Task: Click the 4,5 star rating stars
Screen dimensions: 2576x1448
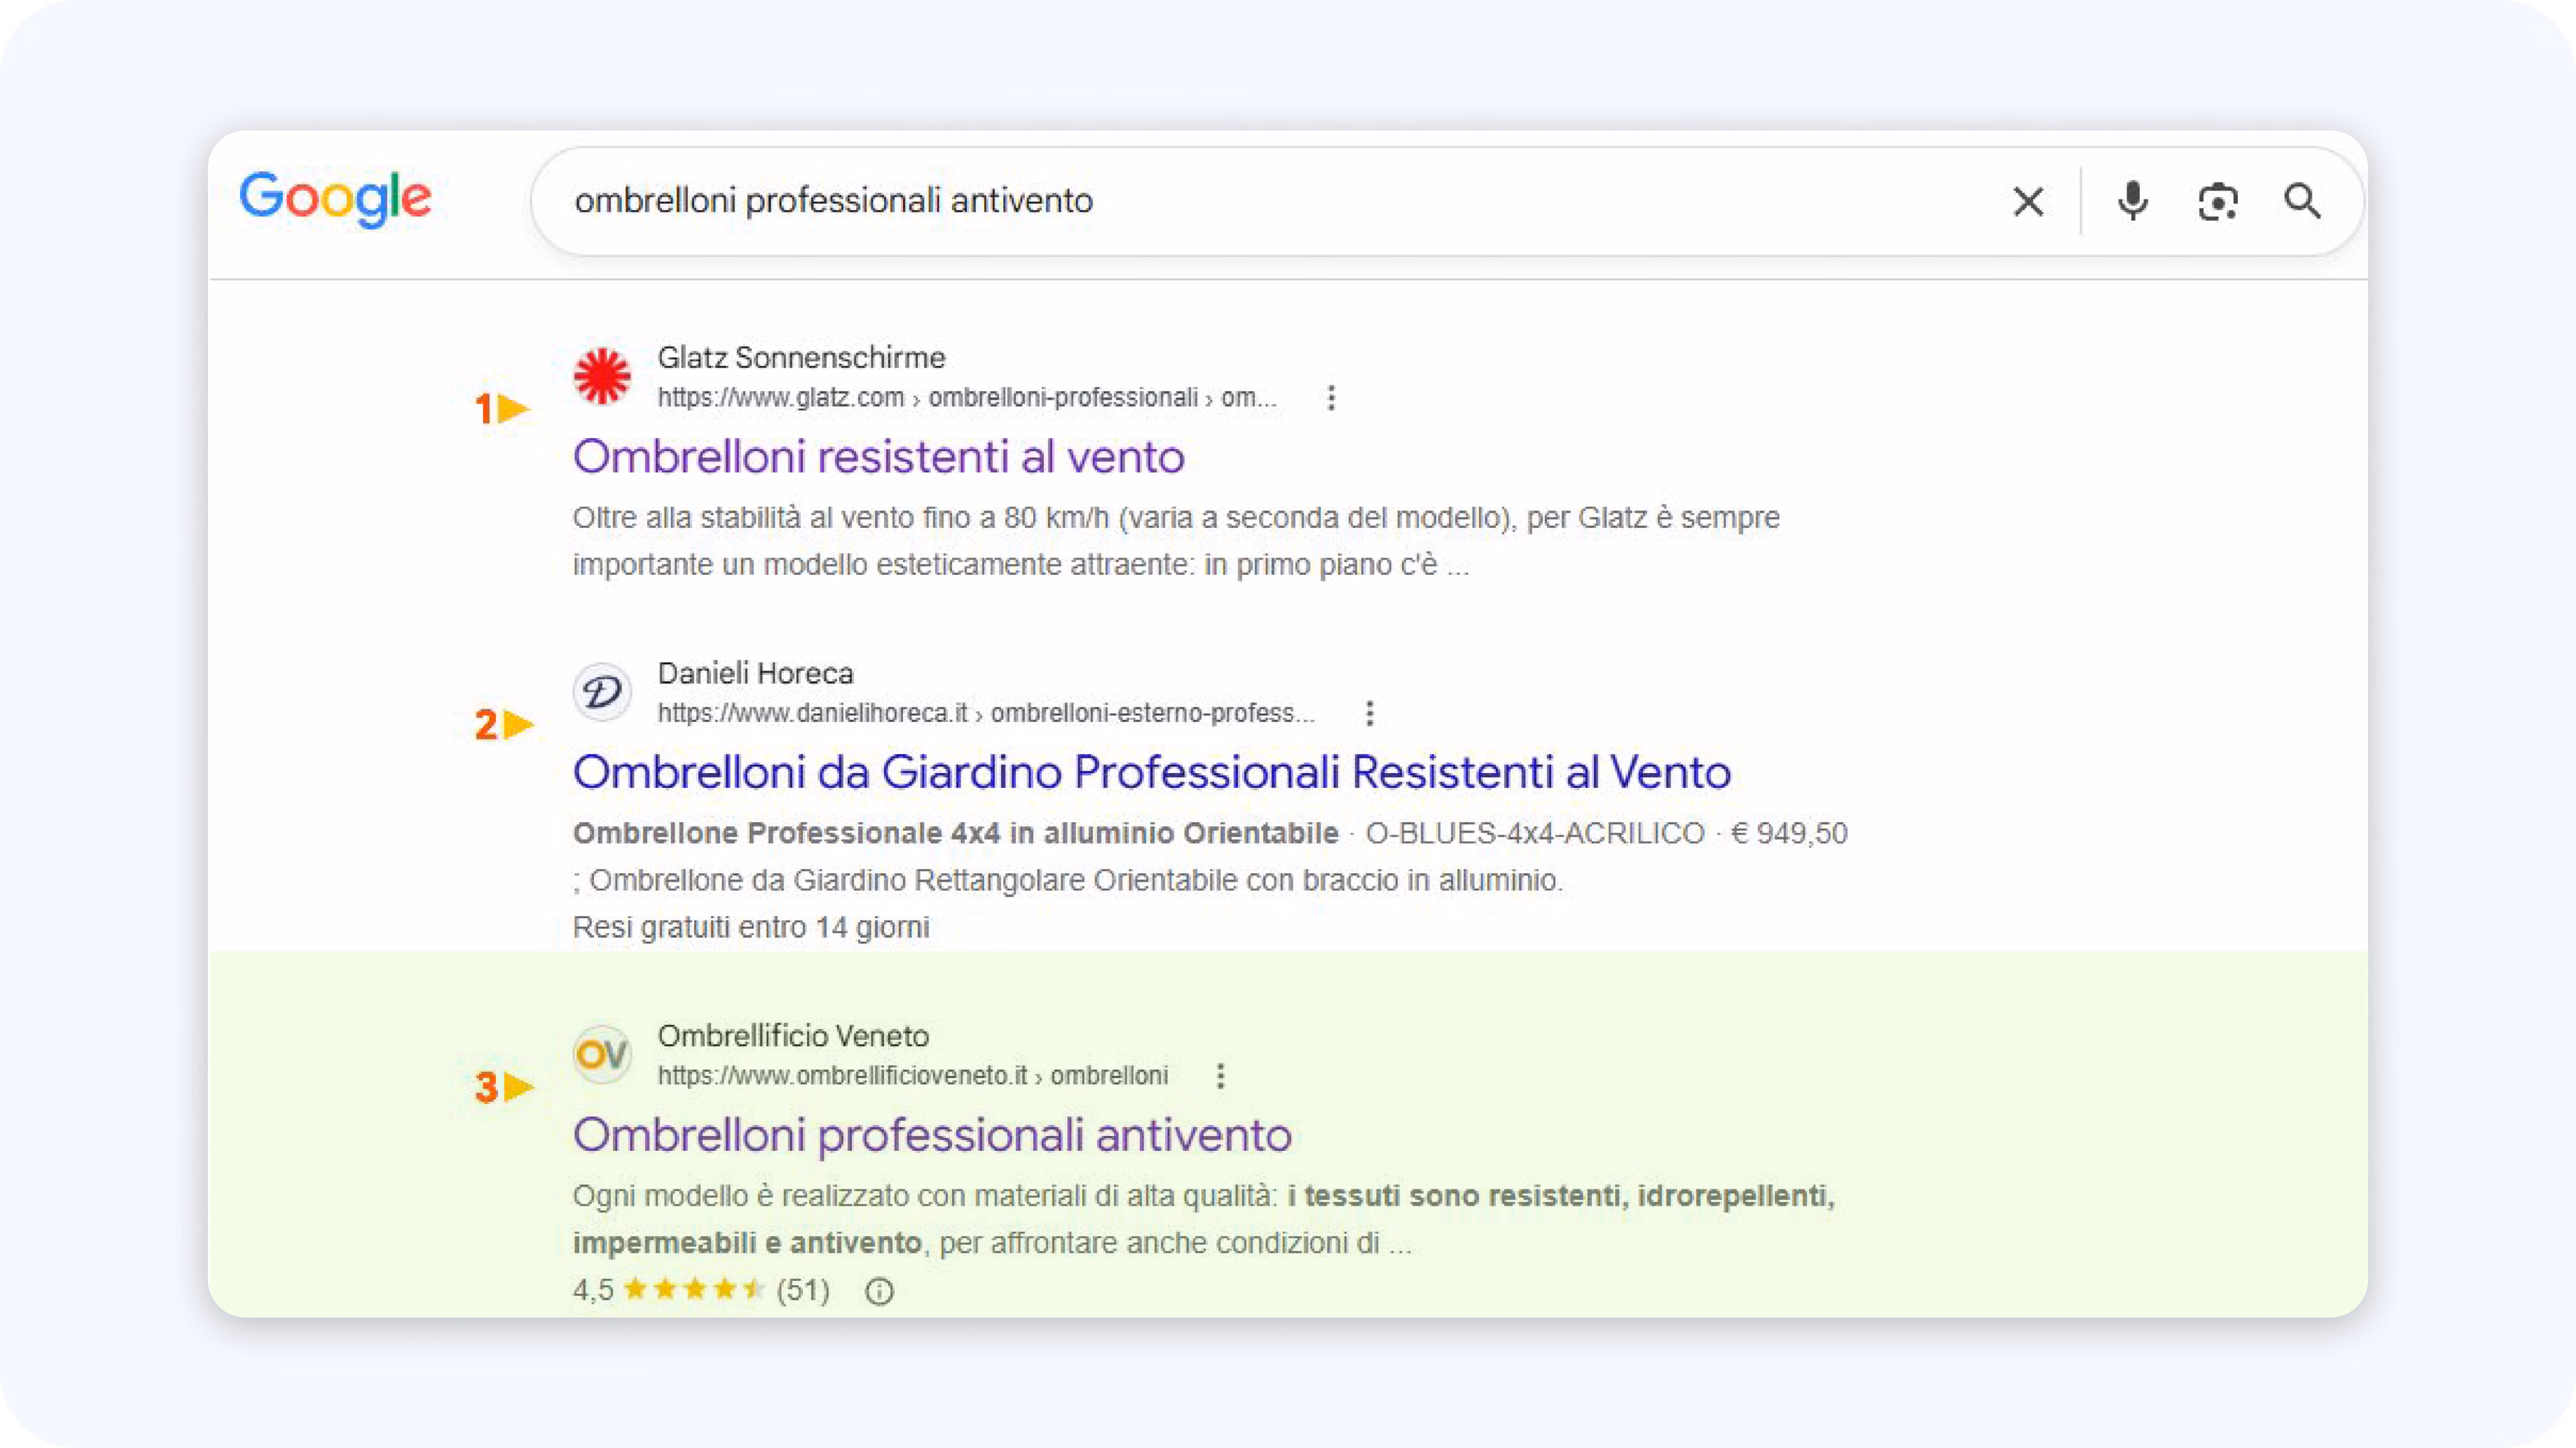Action: [694, 1289]
